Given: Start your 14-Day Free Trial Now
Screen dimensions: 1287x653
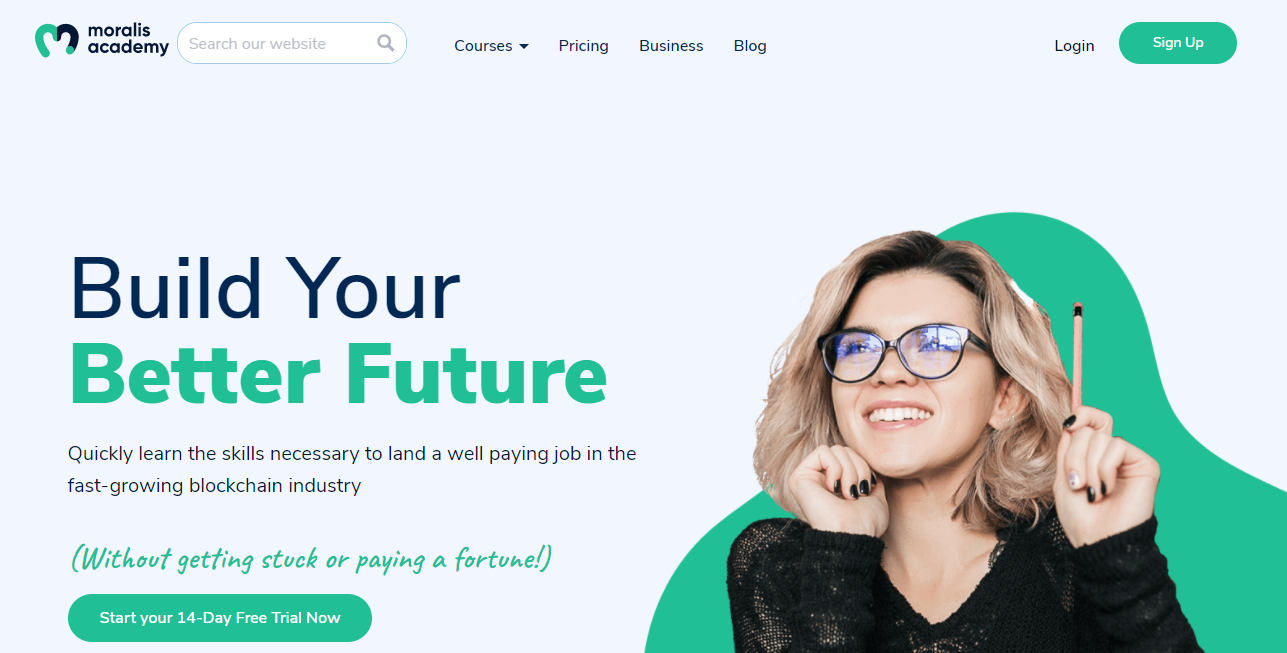Looking at the screenshot, I should tap(220, 618).
